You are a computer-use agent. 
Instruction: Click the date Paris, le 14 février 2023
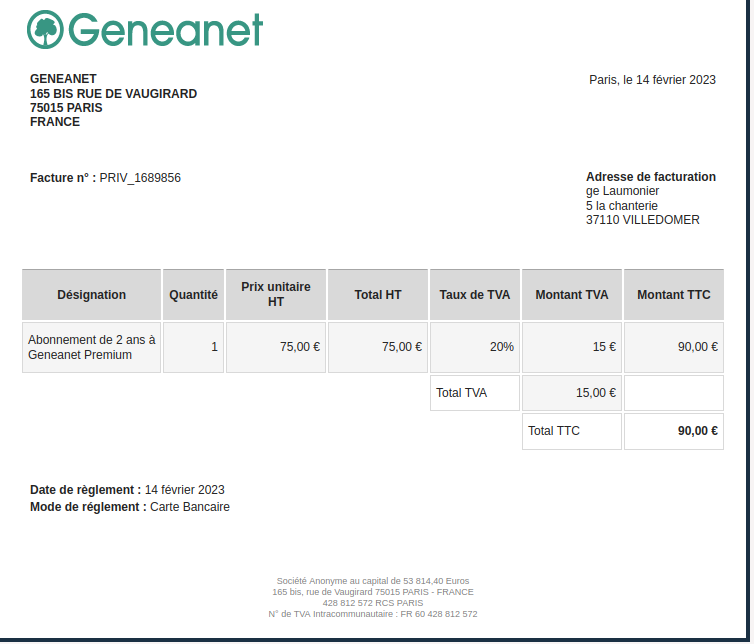click(x=652, y=80)
